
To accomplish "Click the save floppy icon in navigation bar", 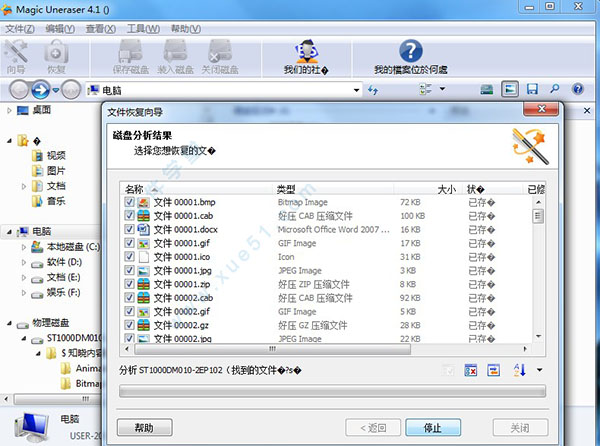I will click(x=532, y=89).
